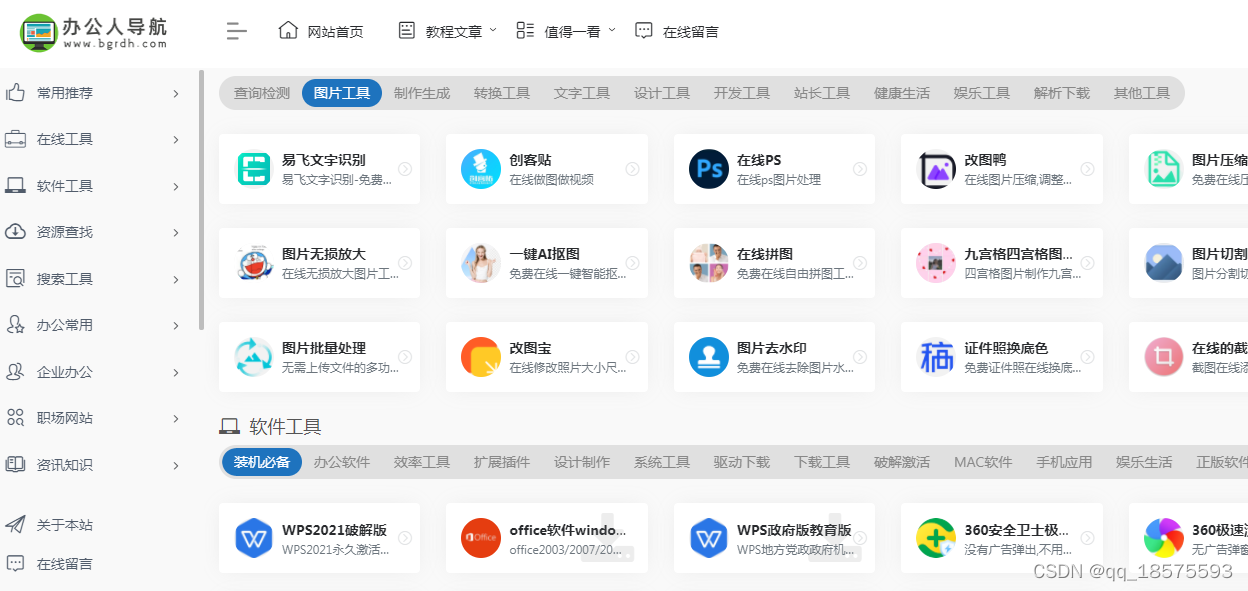
Task: Open 关于本站 in the sidebar
Action: [x=50, y=525]
